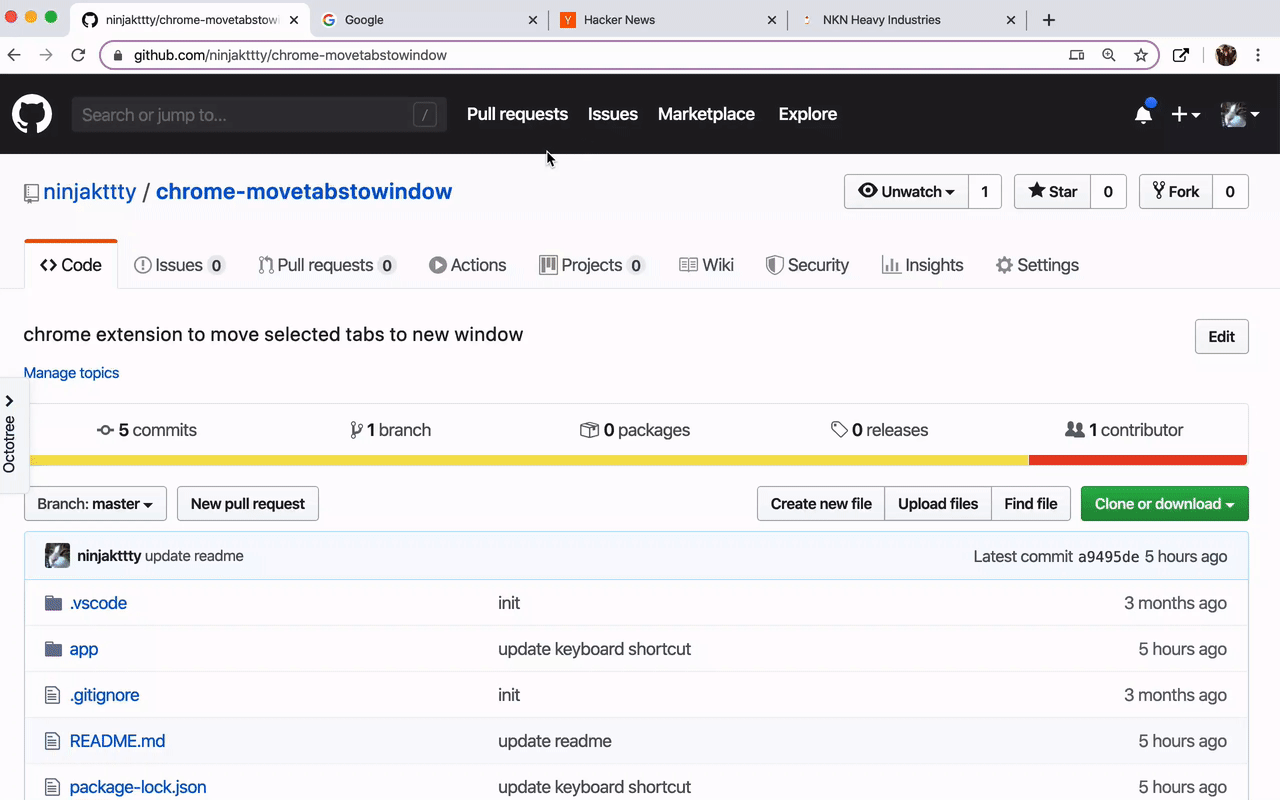Open Pull requests in the top navigation
Viewport: 1280px width, 800px height.
(x=517, y=114)
